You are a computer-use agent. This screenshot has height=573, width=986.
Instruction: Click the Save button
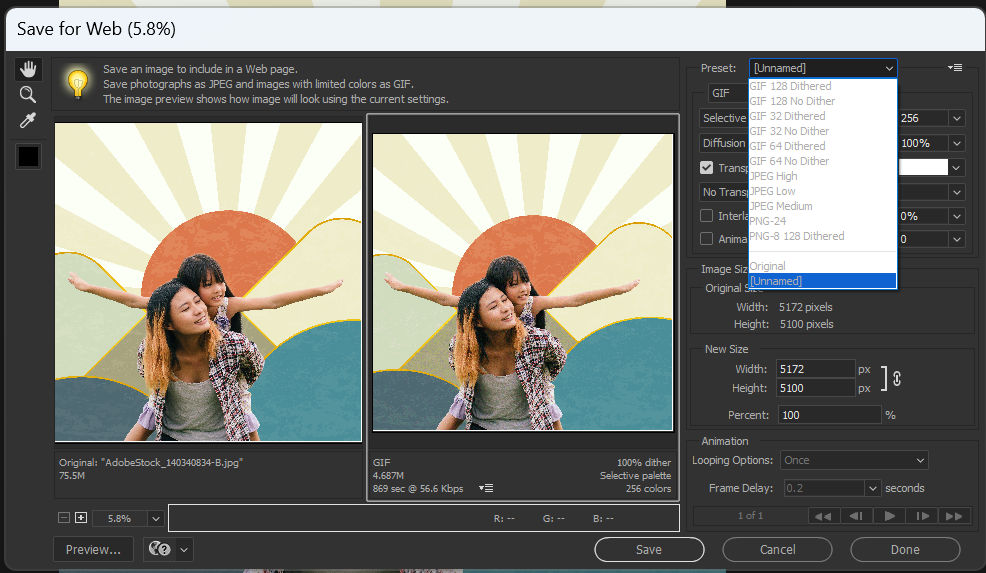coord(648,549)
